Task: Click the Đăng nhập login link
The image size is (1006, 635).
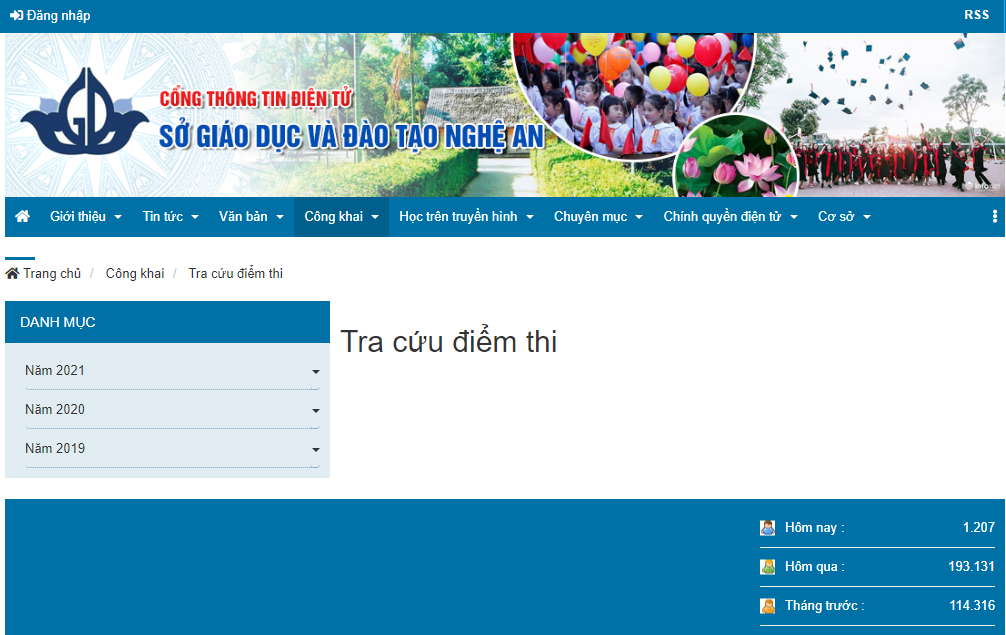Action: (x=56, y=15)
